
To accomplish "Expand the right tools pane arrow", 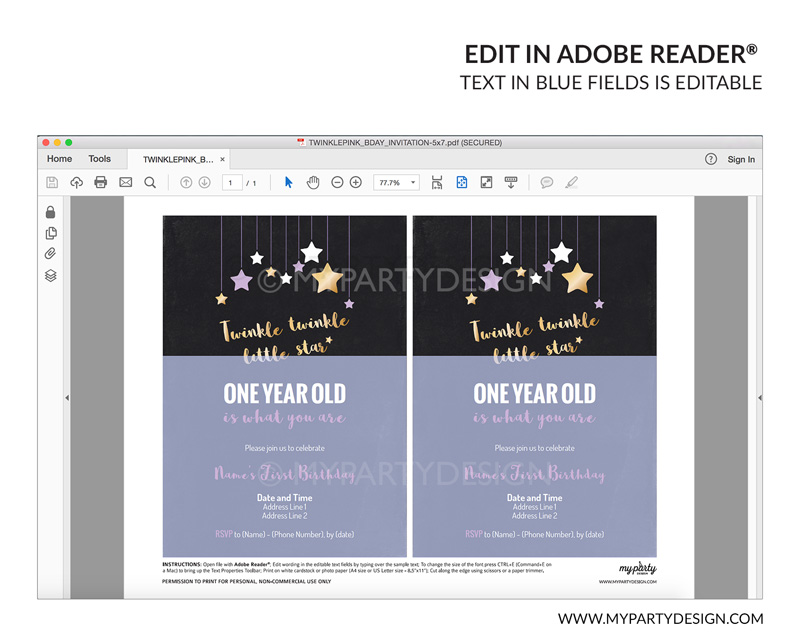I will click(759, 398).
